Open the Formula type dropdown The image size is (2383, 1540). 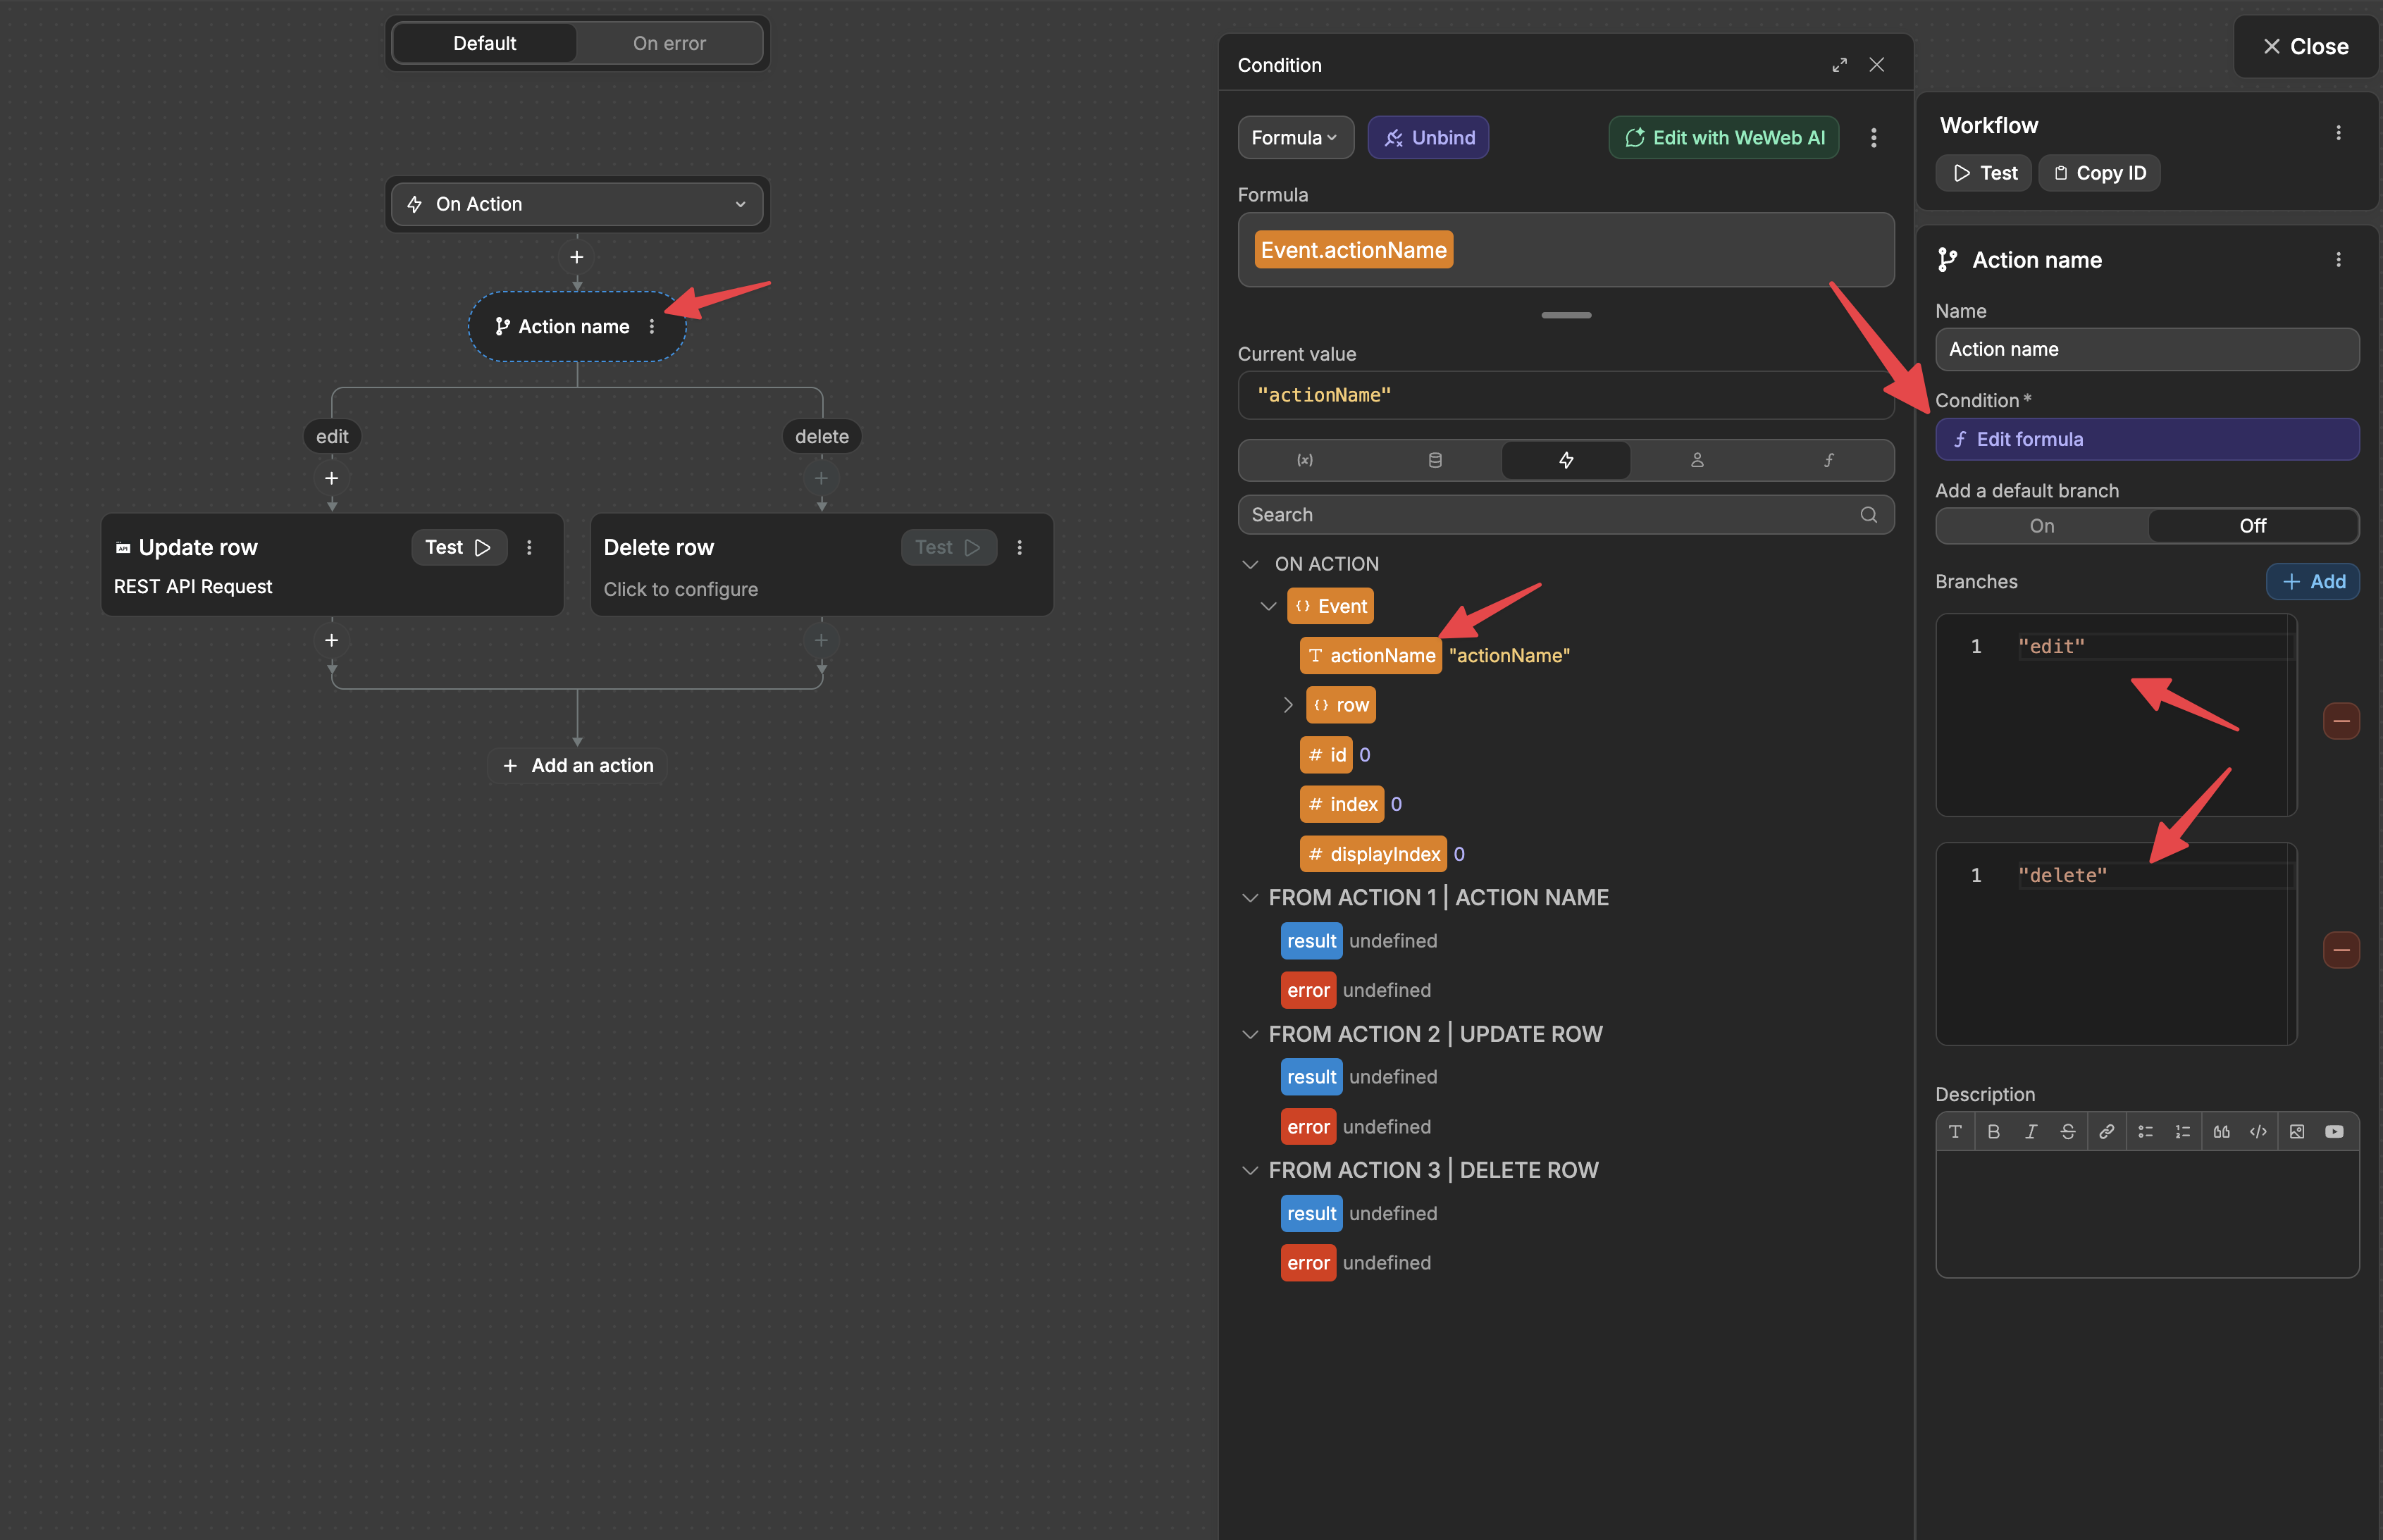[1295, 137]
